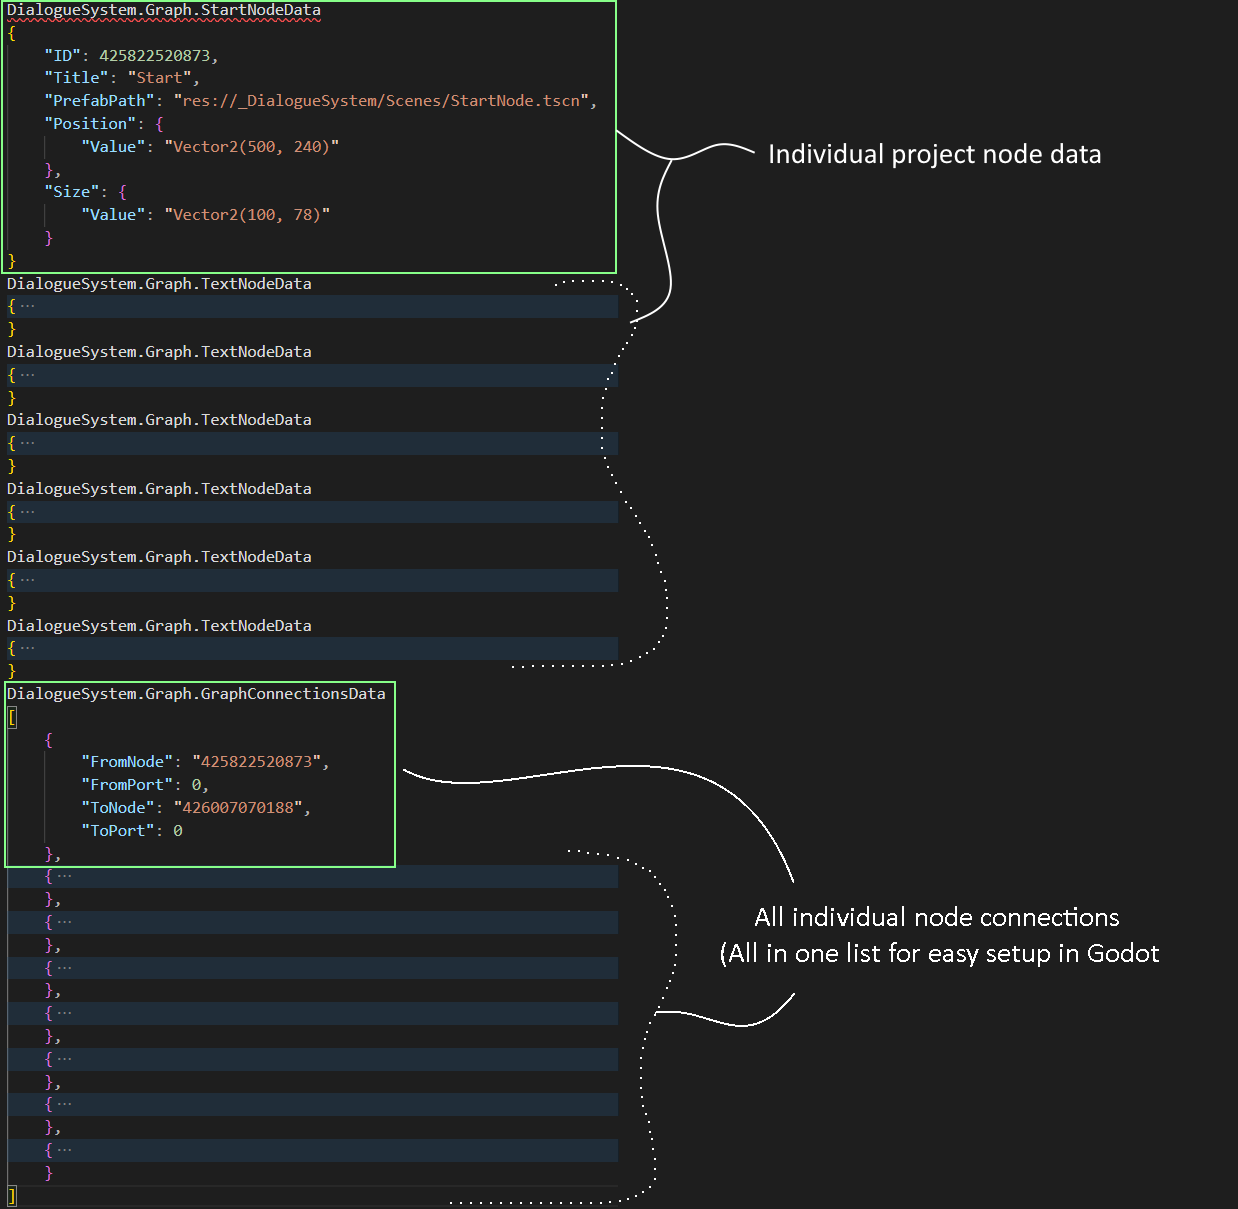Click the GraphConnectionsData type header
This screenshot has height=1209, width=1238.
[196, 693]
